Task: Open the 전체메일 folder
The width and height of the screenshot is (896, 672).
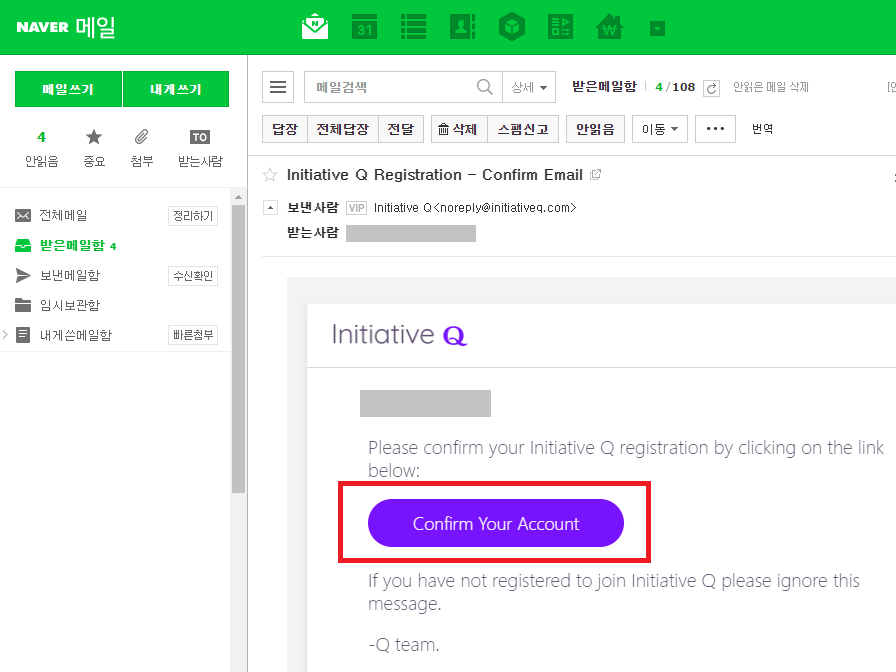Action: 63,215
